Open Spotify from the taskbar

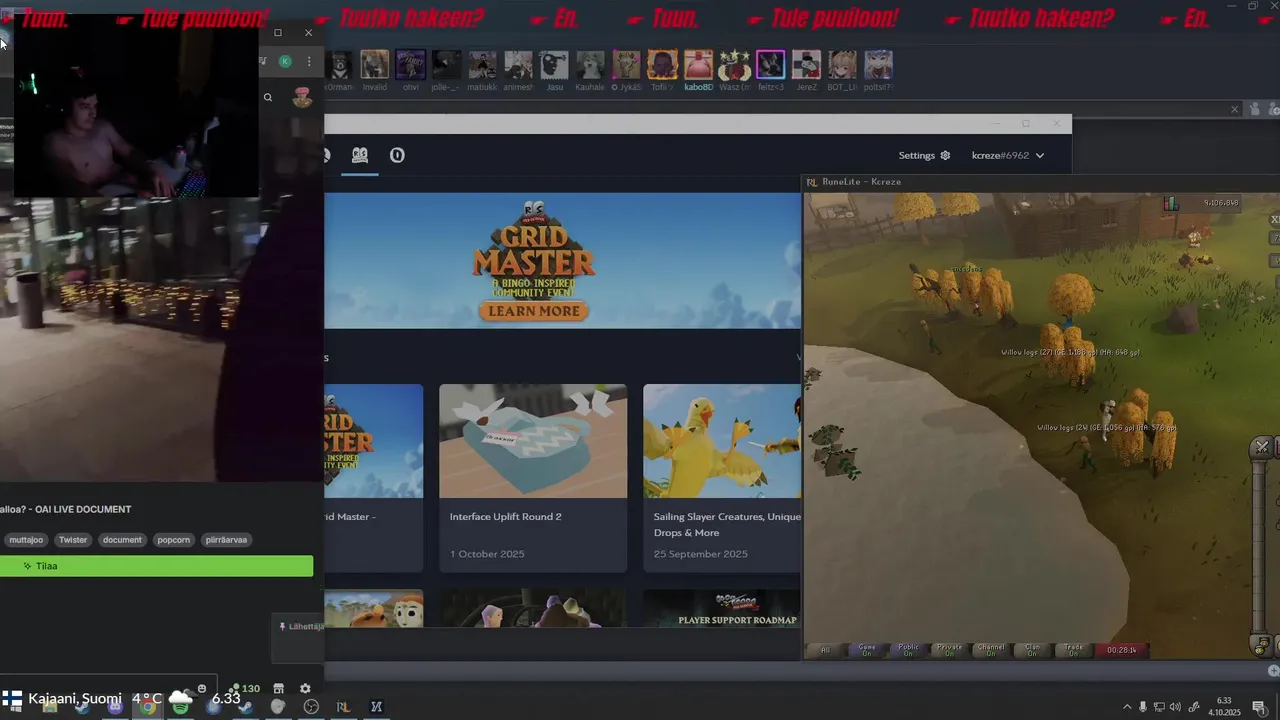pos(180,706)
